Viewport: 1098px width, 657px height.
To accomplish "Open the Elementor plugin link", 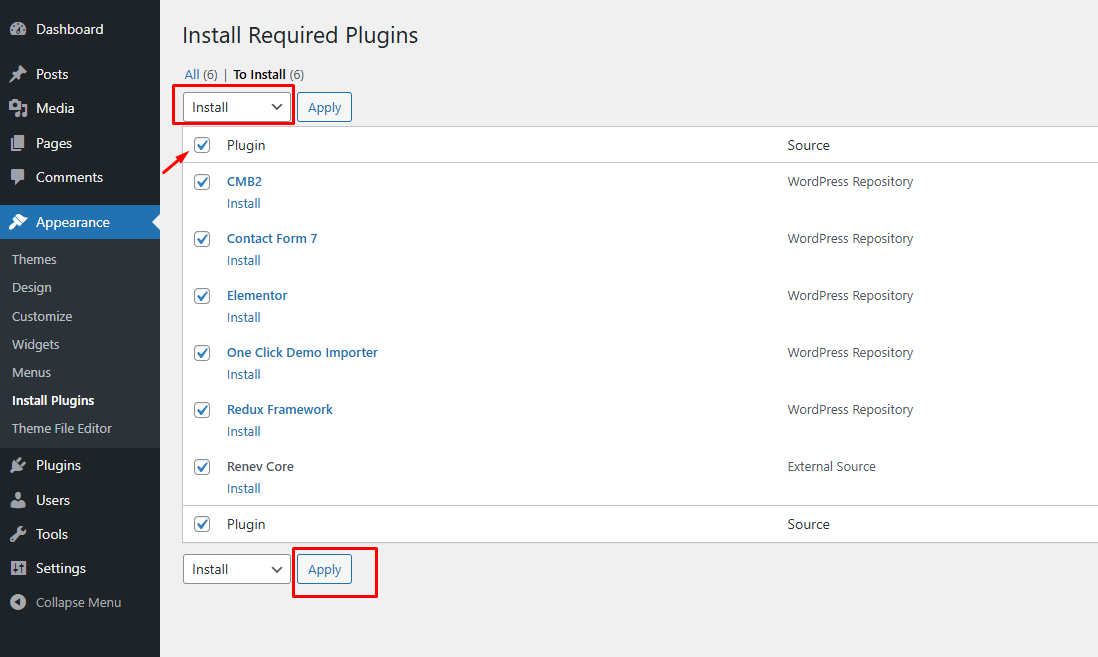I will coord(257,296).
